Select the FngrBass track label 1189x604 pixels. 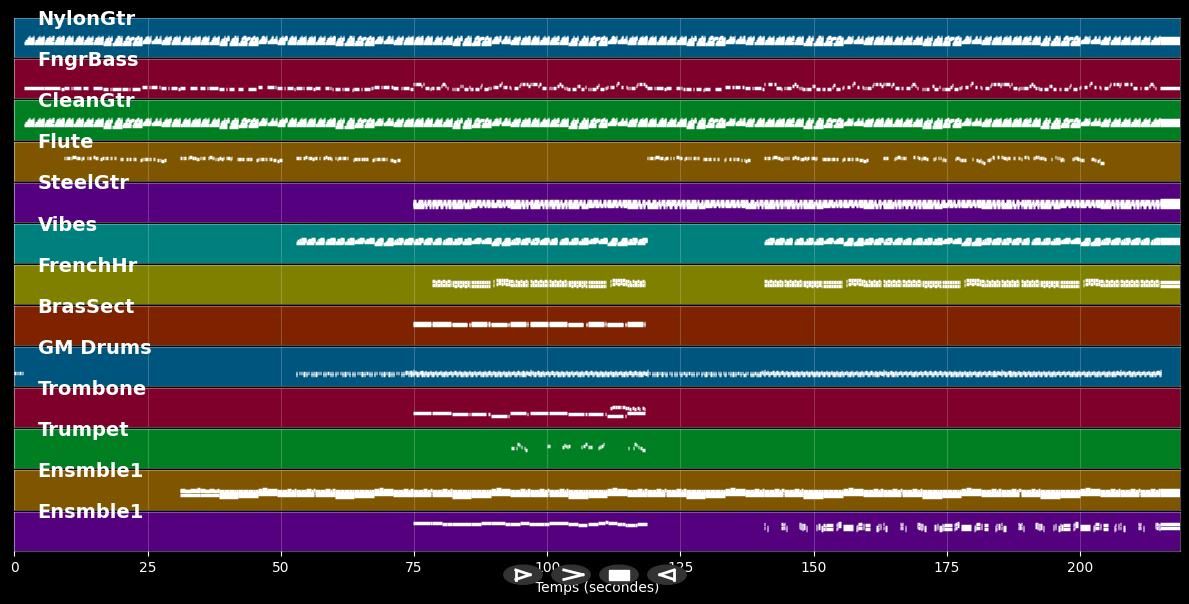(x=88, y=60)
